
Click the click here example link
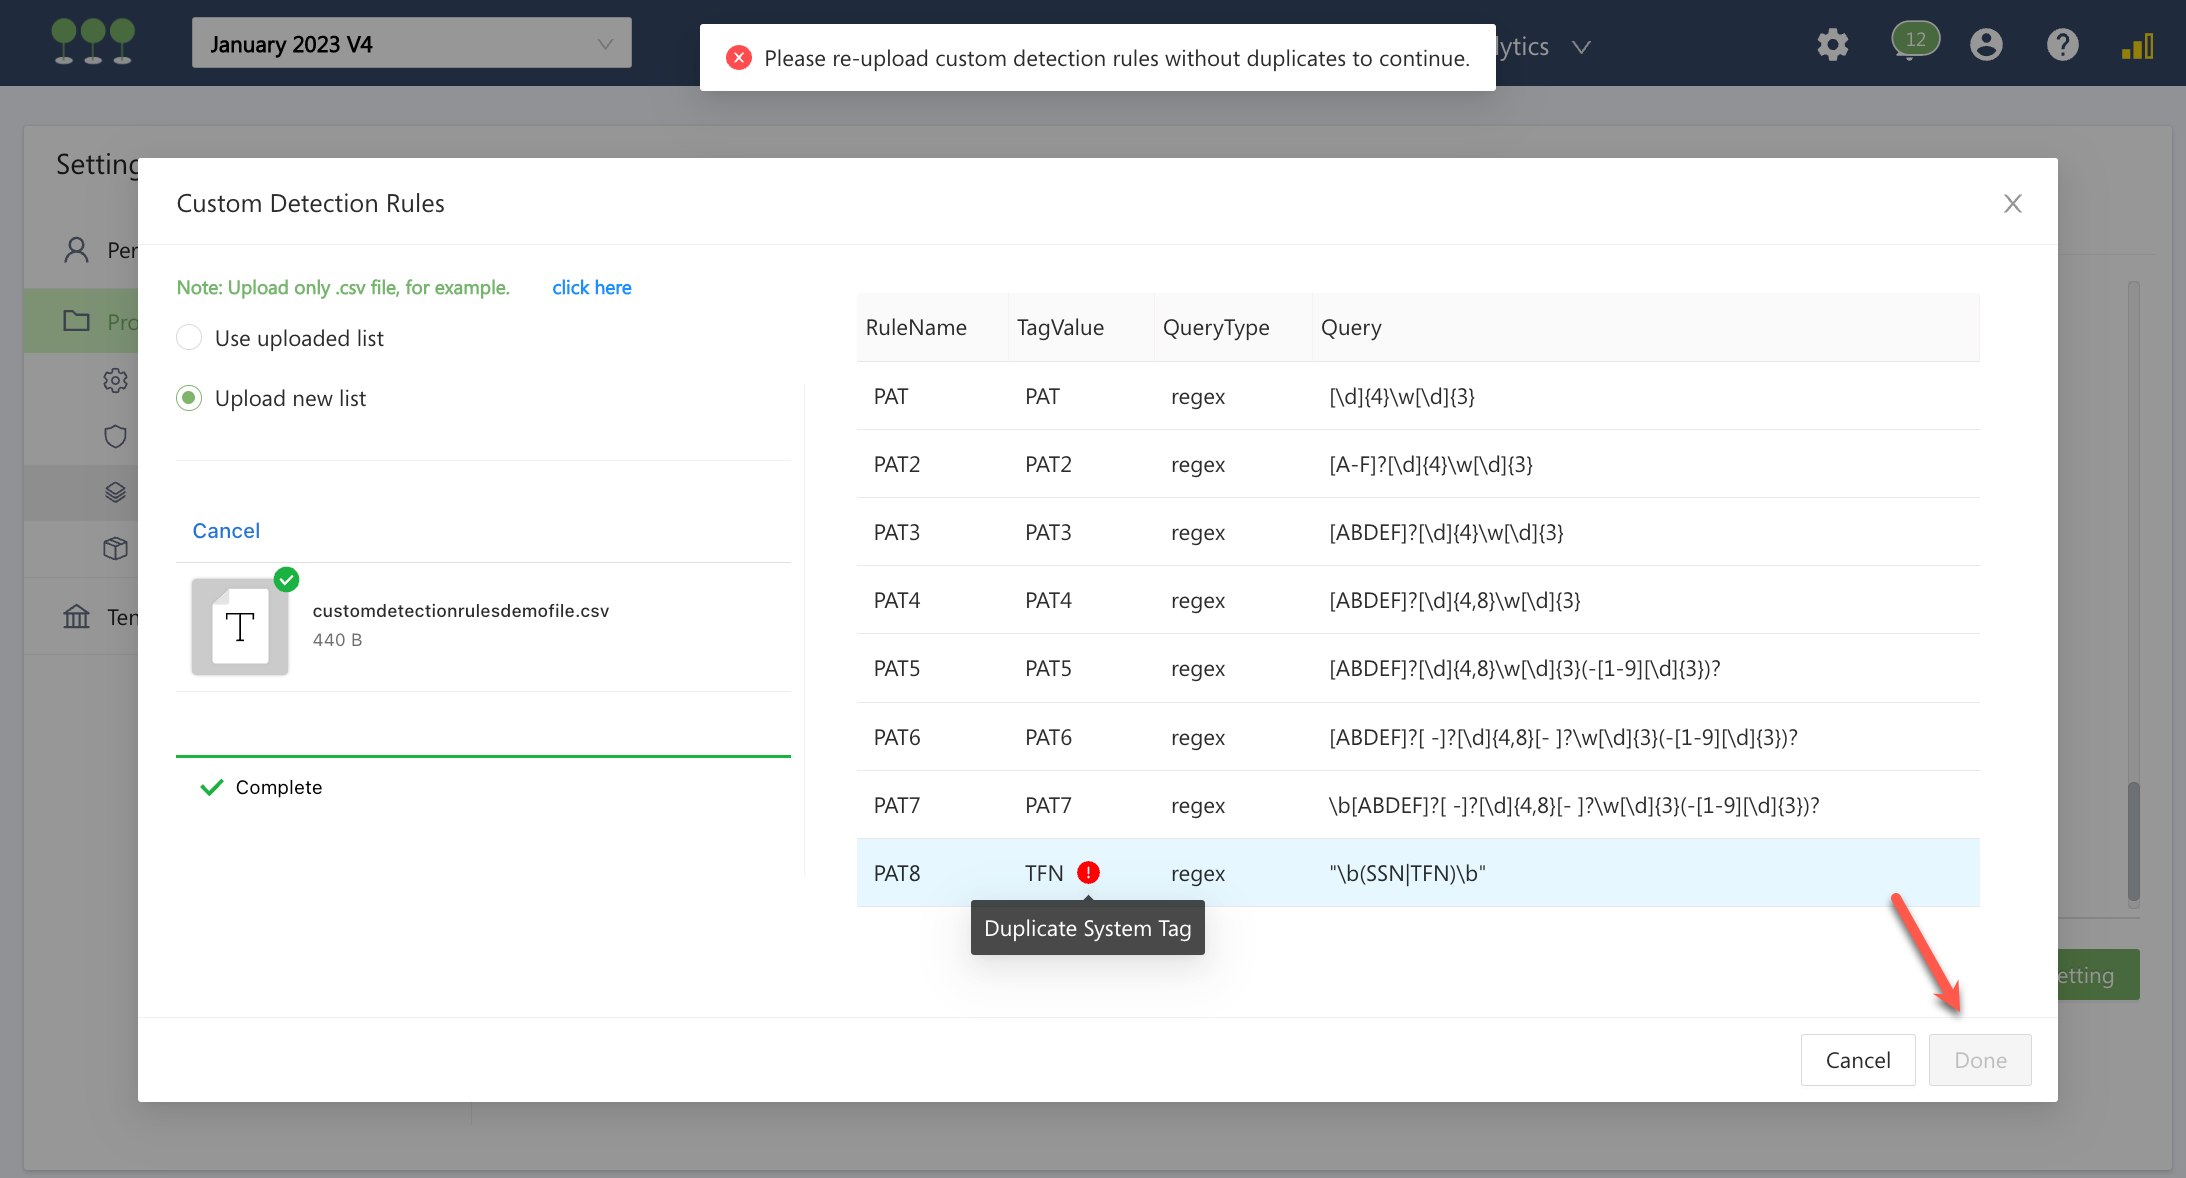(591, 288)
